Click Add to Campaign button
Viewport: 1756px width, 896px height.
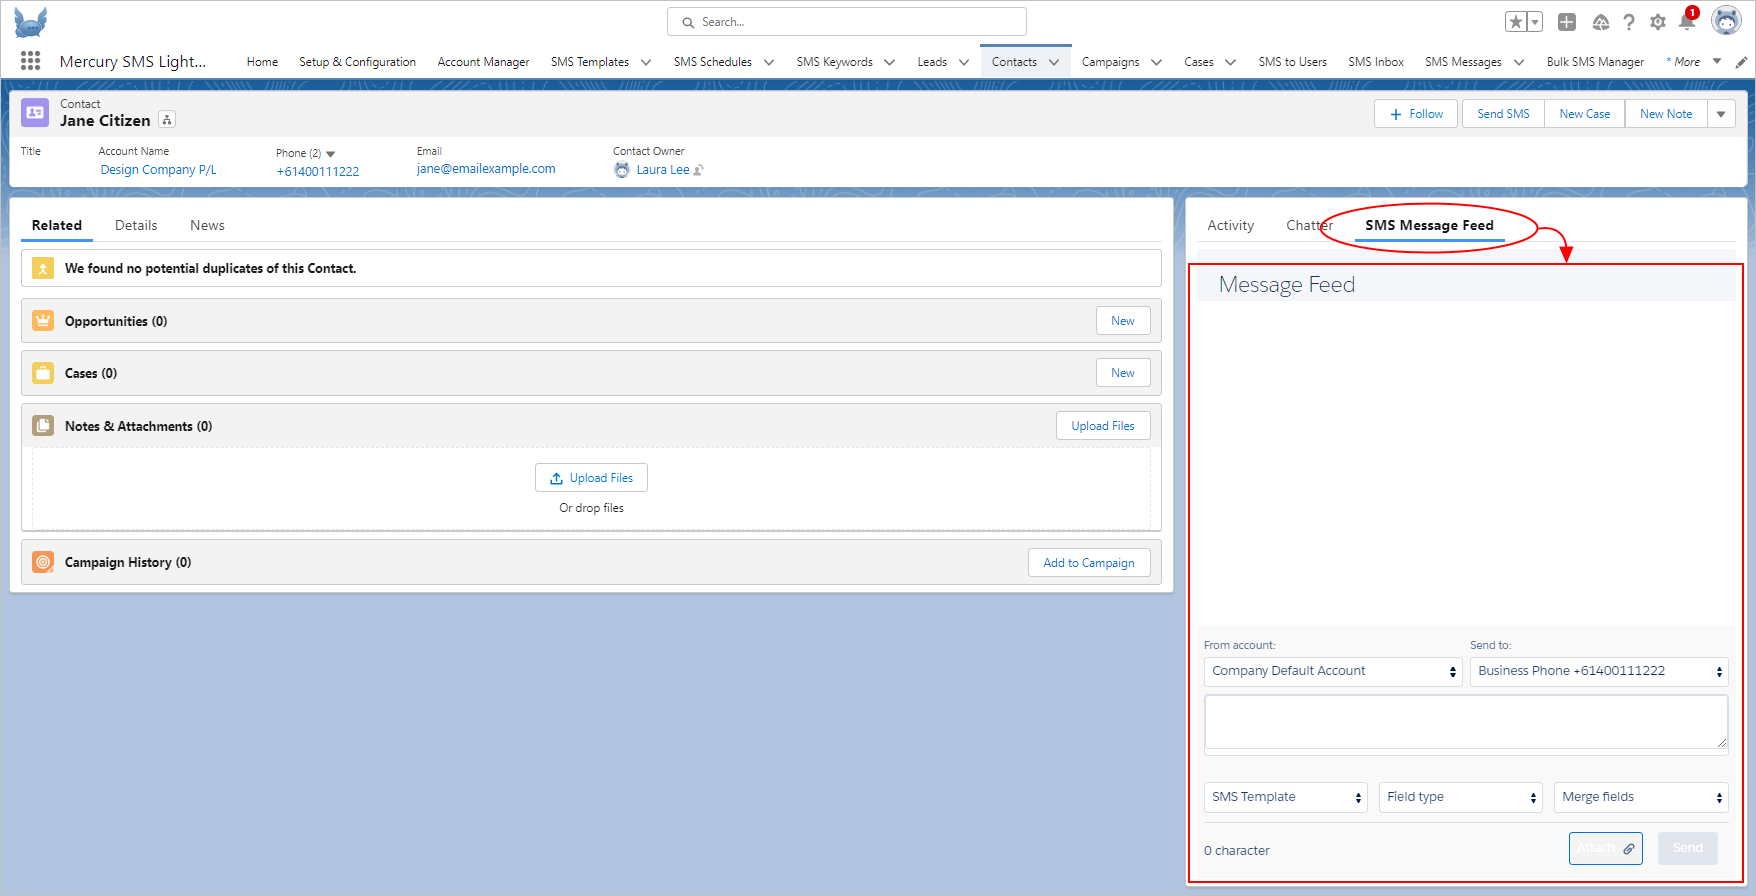pyautogui.click(x=1089, y=563)
